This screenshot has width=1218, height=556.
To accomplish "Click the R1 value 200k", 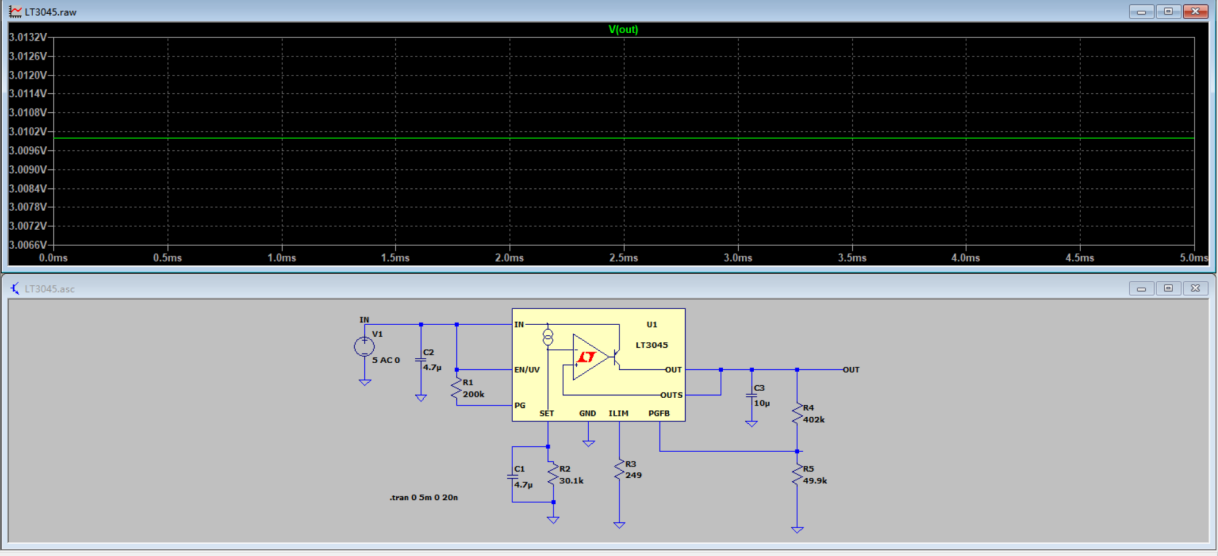I will (x=474, y=395).
